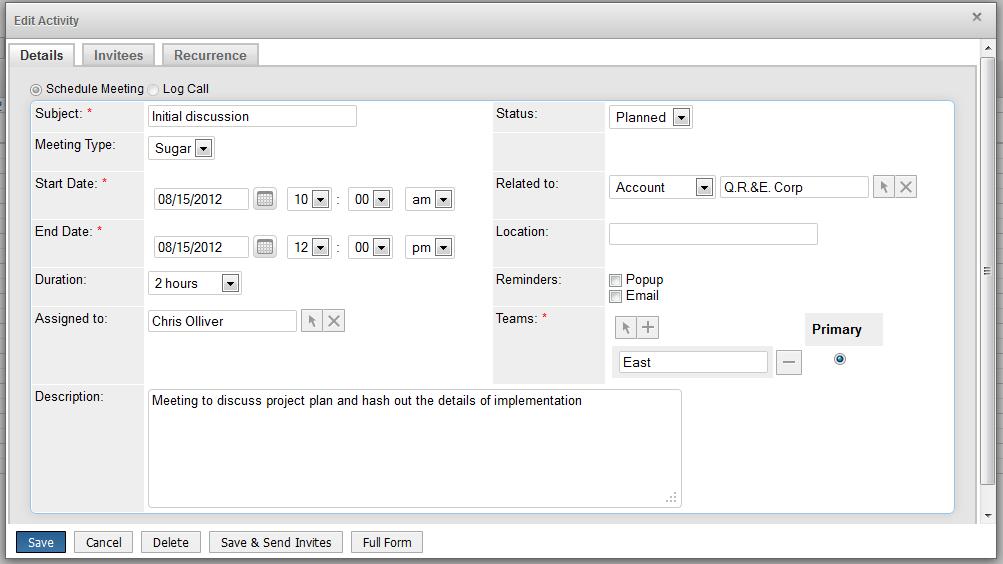This screenshot has width=1003, height=564.
Task: Switch to Invitees tab
Action: point(118,55)
